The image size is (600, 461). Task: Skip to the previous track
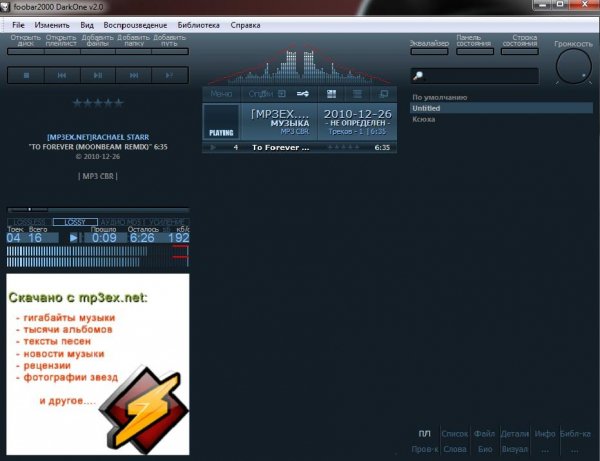click(62, 75)
